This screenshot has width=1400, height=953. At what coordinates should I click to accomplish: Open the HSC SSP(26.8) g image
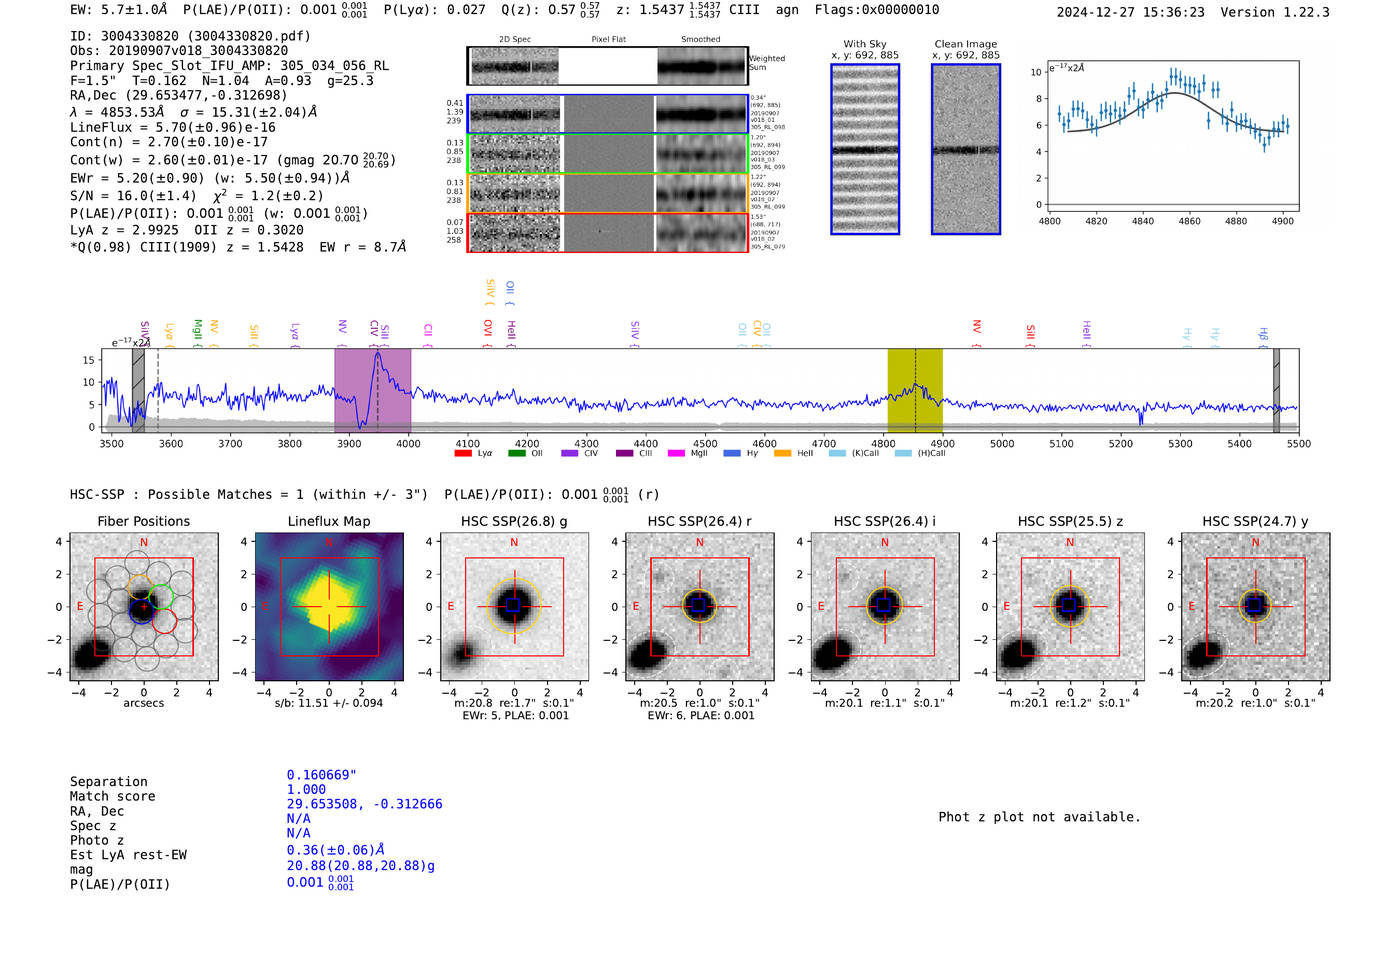pos(514,609)
